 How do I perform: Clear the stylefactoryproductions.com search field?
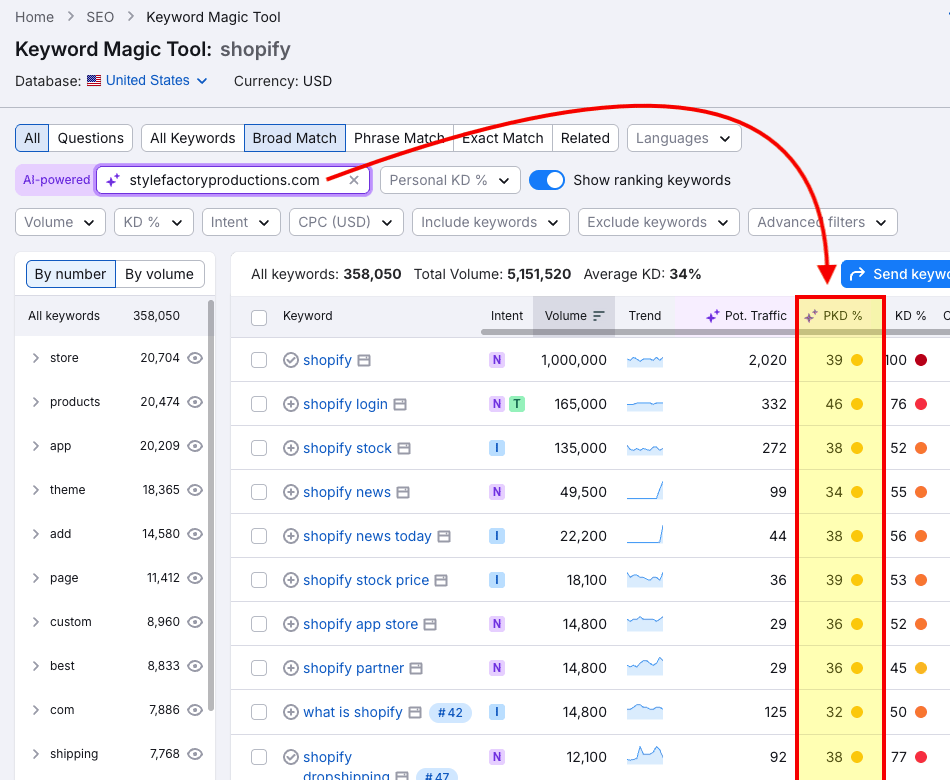click(x=355, y=180)
